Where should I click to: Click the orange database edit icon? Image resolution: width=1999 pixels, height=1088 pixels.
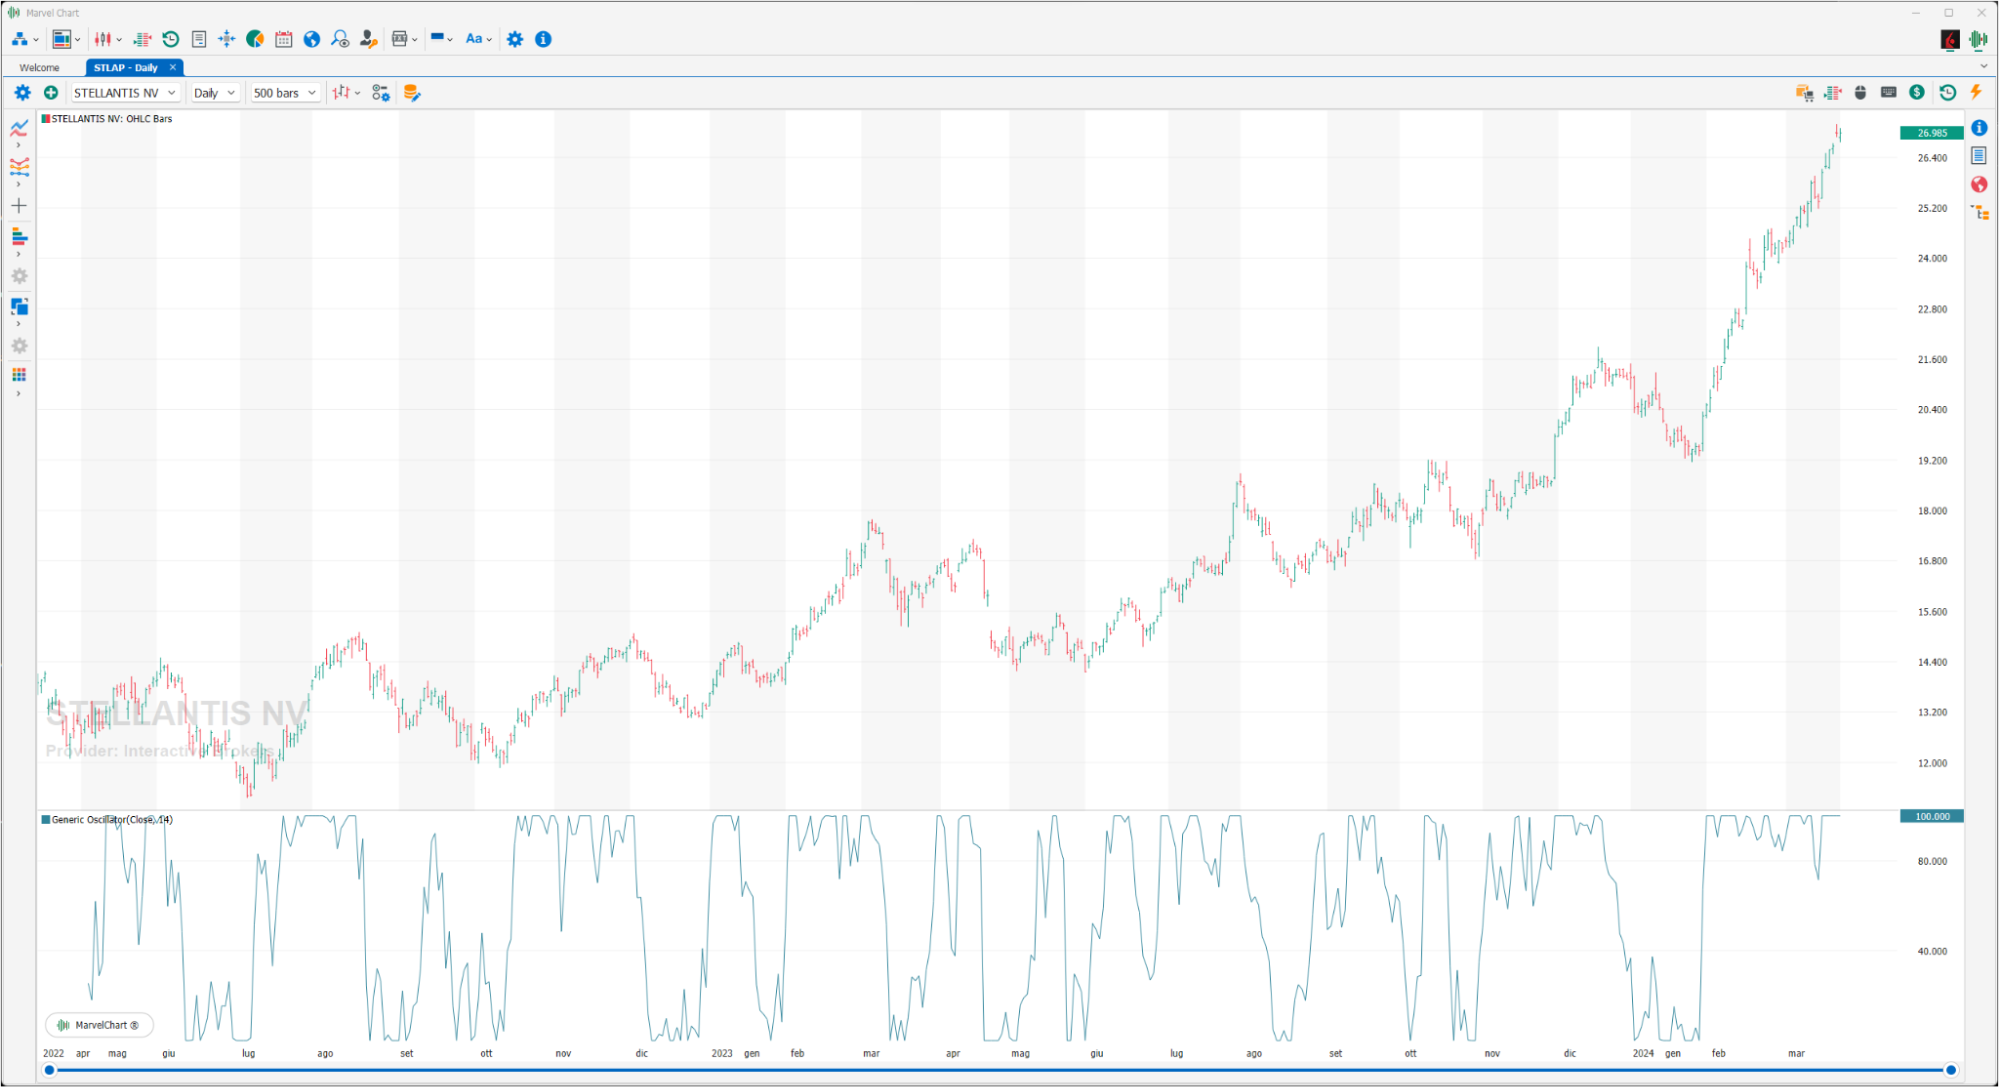[x=411, y=93]
